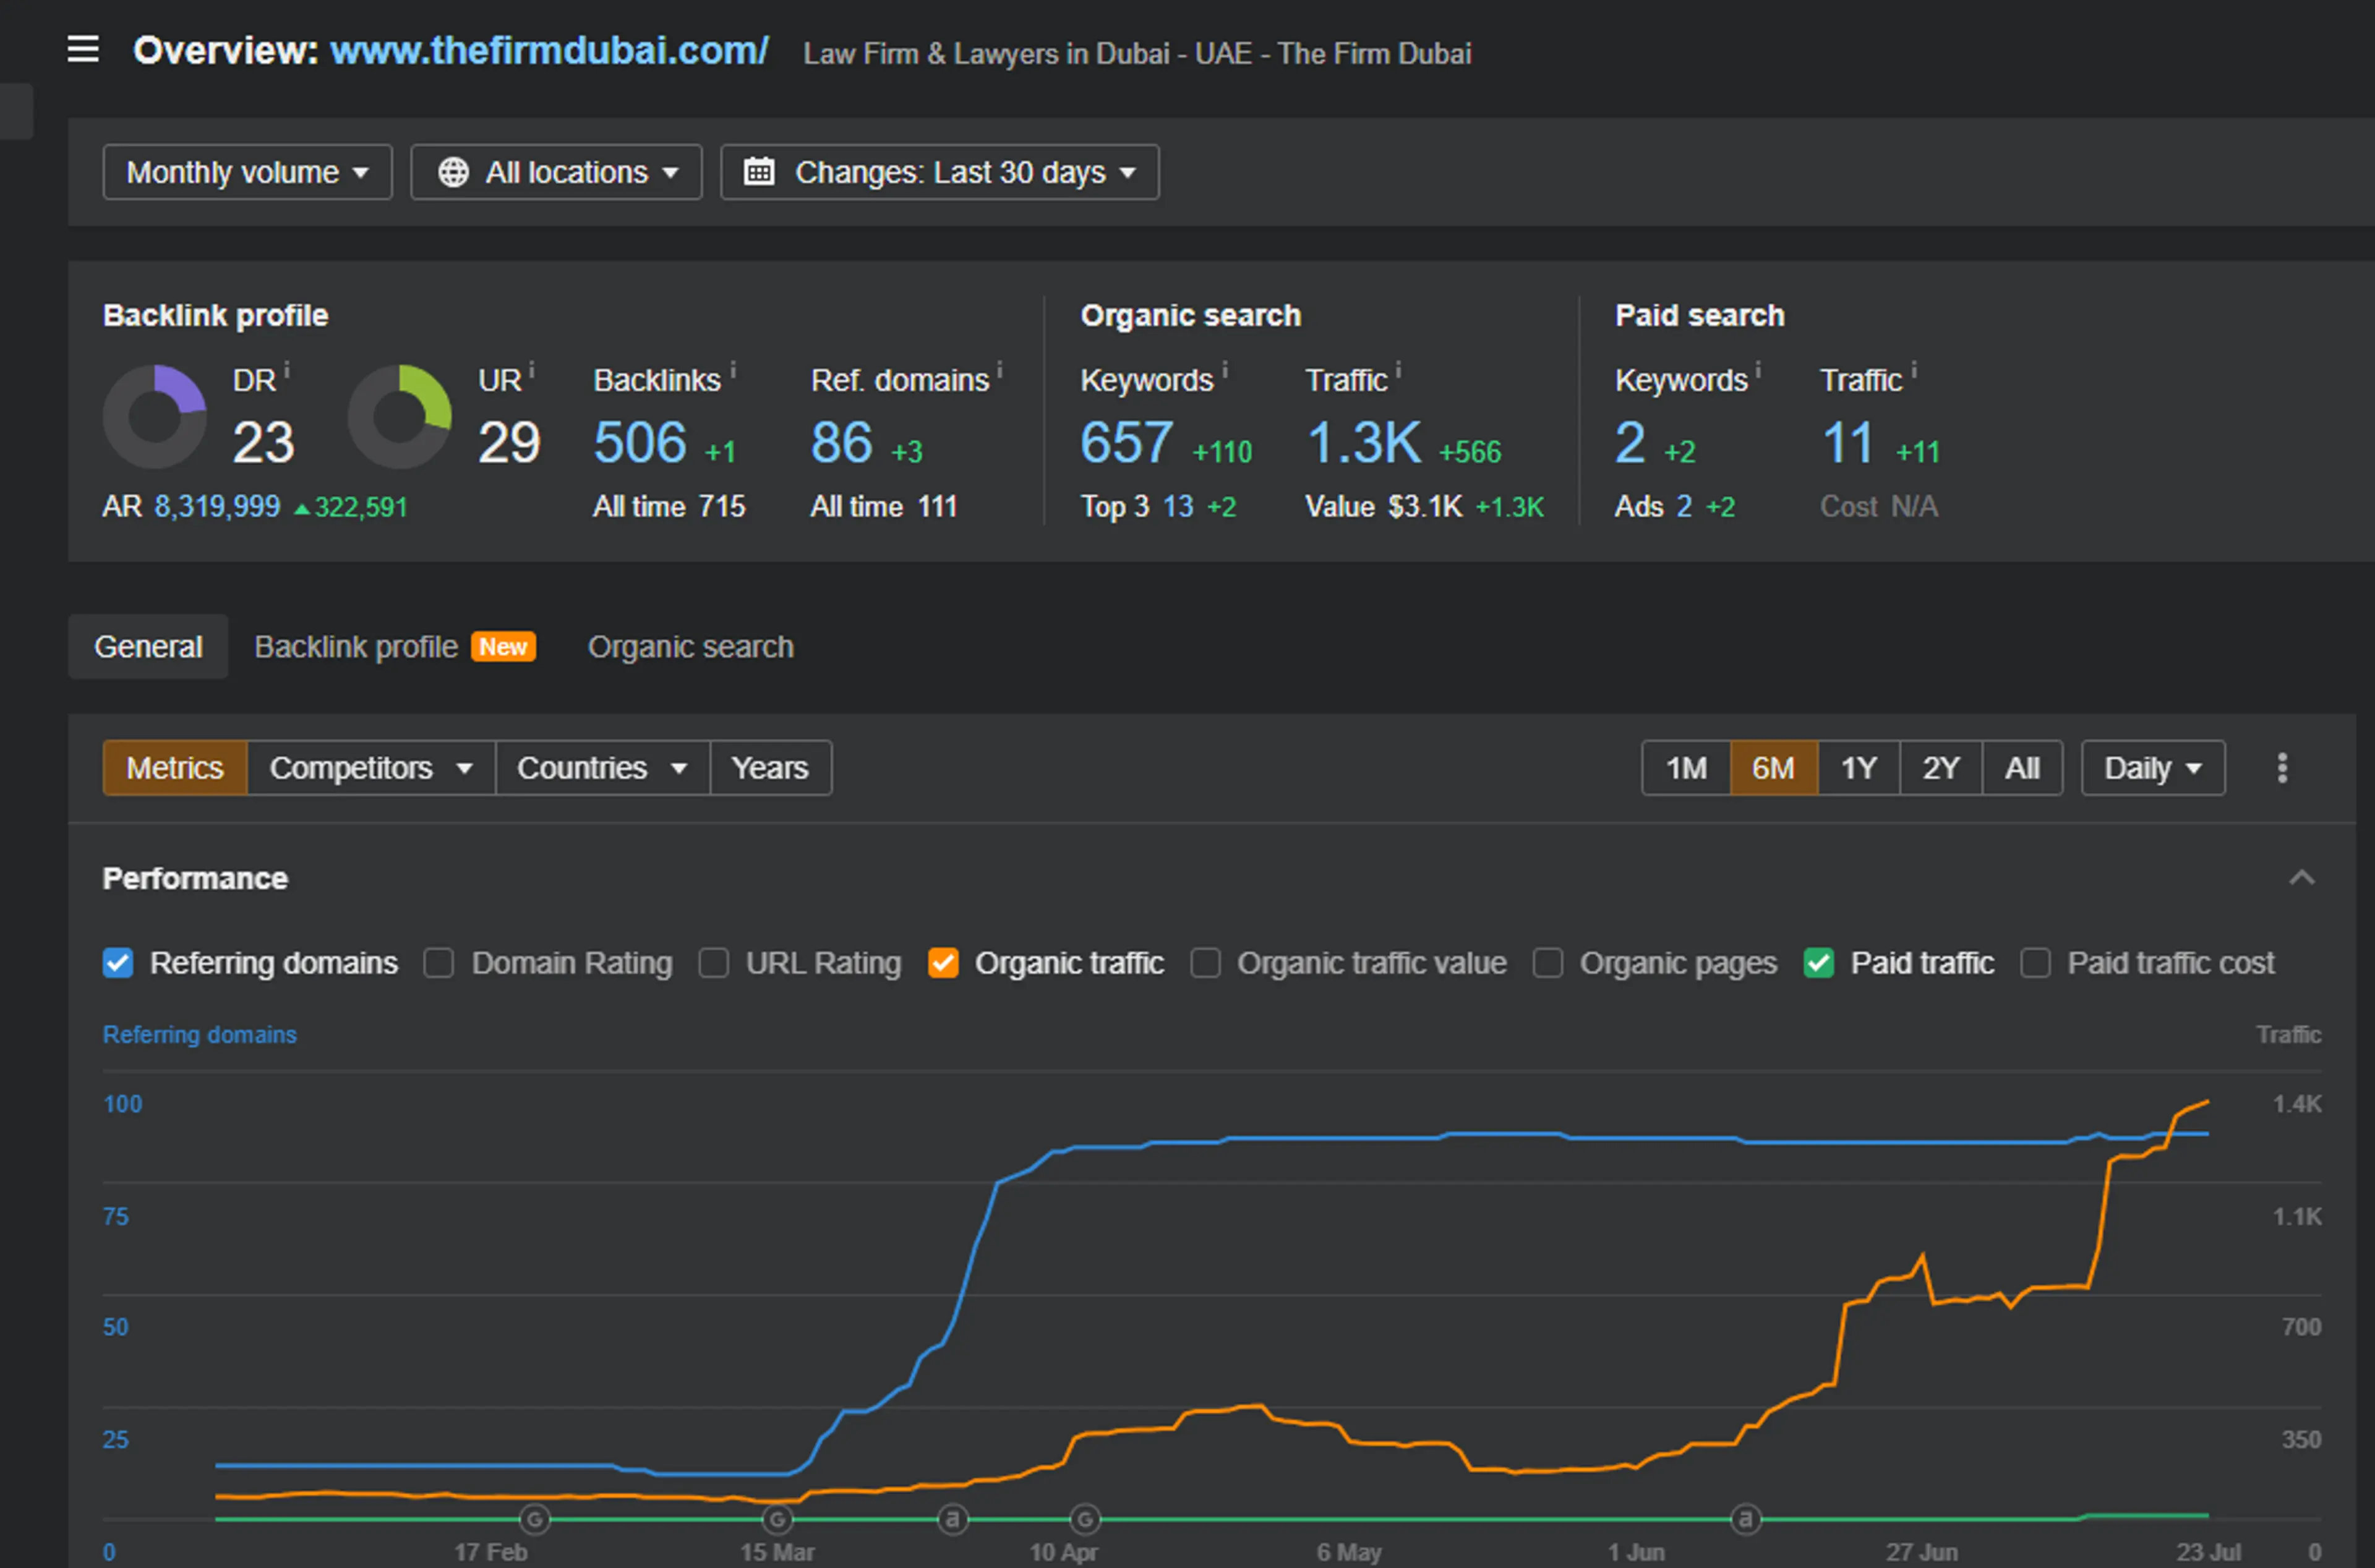
Task: Click the Organic search Traffic info icon
Action: coord(1398,371)
